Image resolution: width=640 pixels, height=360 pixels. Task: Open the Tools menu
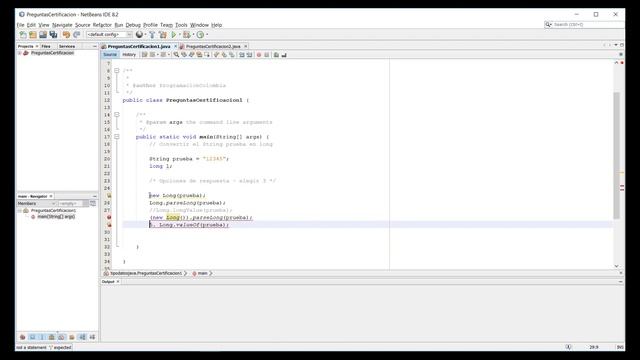point(181,25)
